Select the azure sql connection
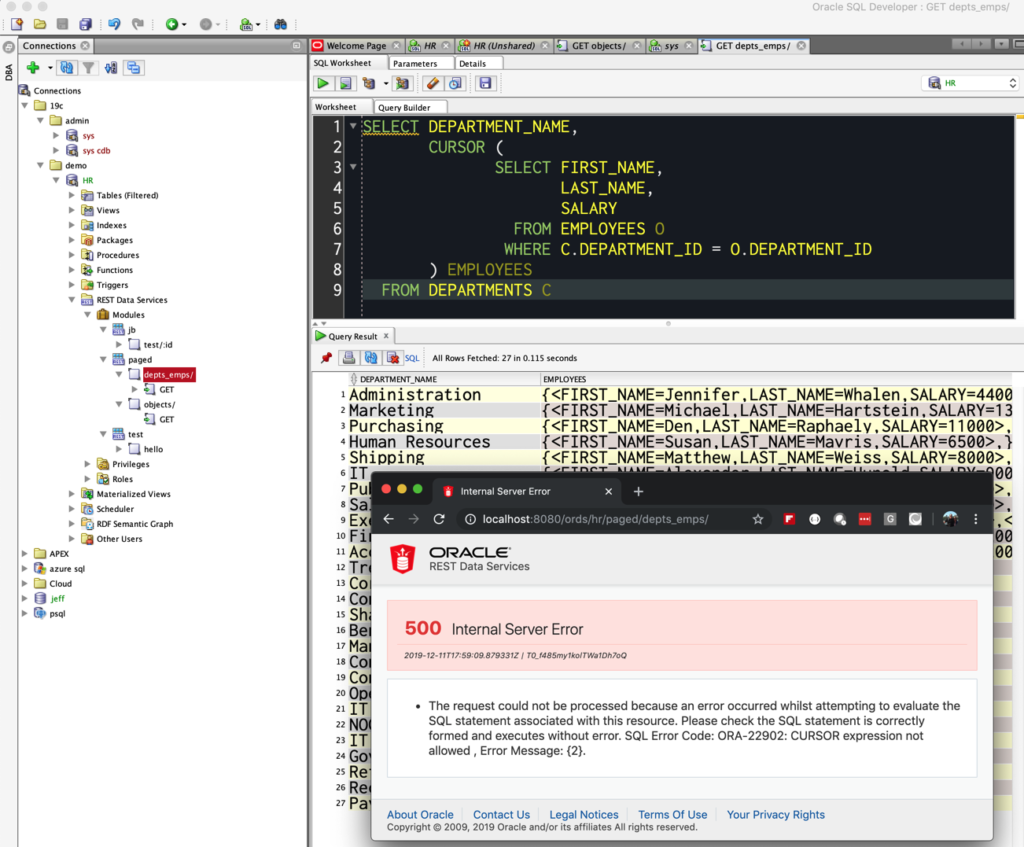Image resolution: width=1024 pixels, height=847 pixels. [67, 569]
